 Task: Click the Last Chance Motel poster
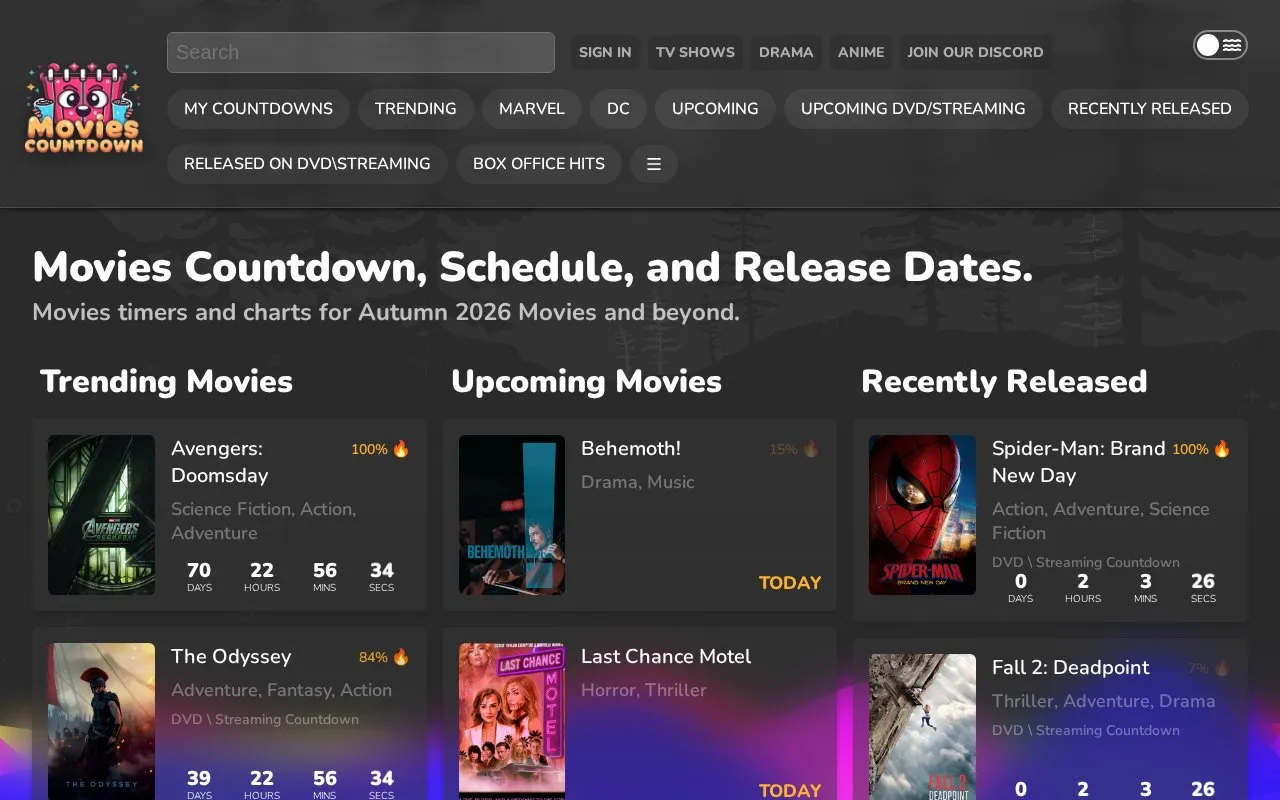pyautogui.click(x=512, y=721)
